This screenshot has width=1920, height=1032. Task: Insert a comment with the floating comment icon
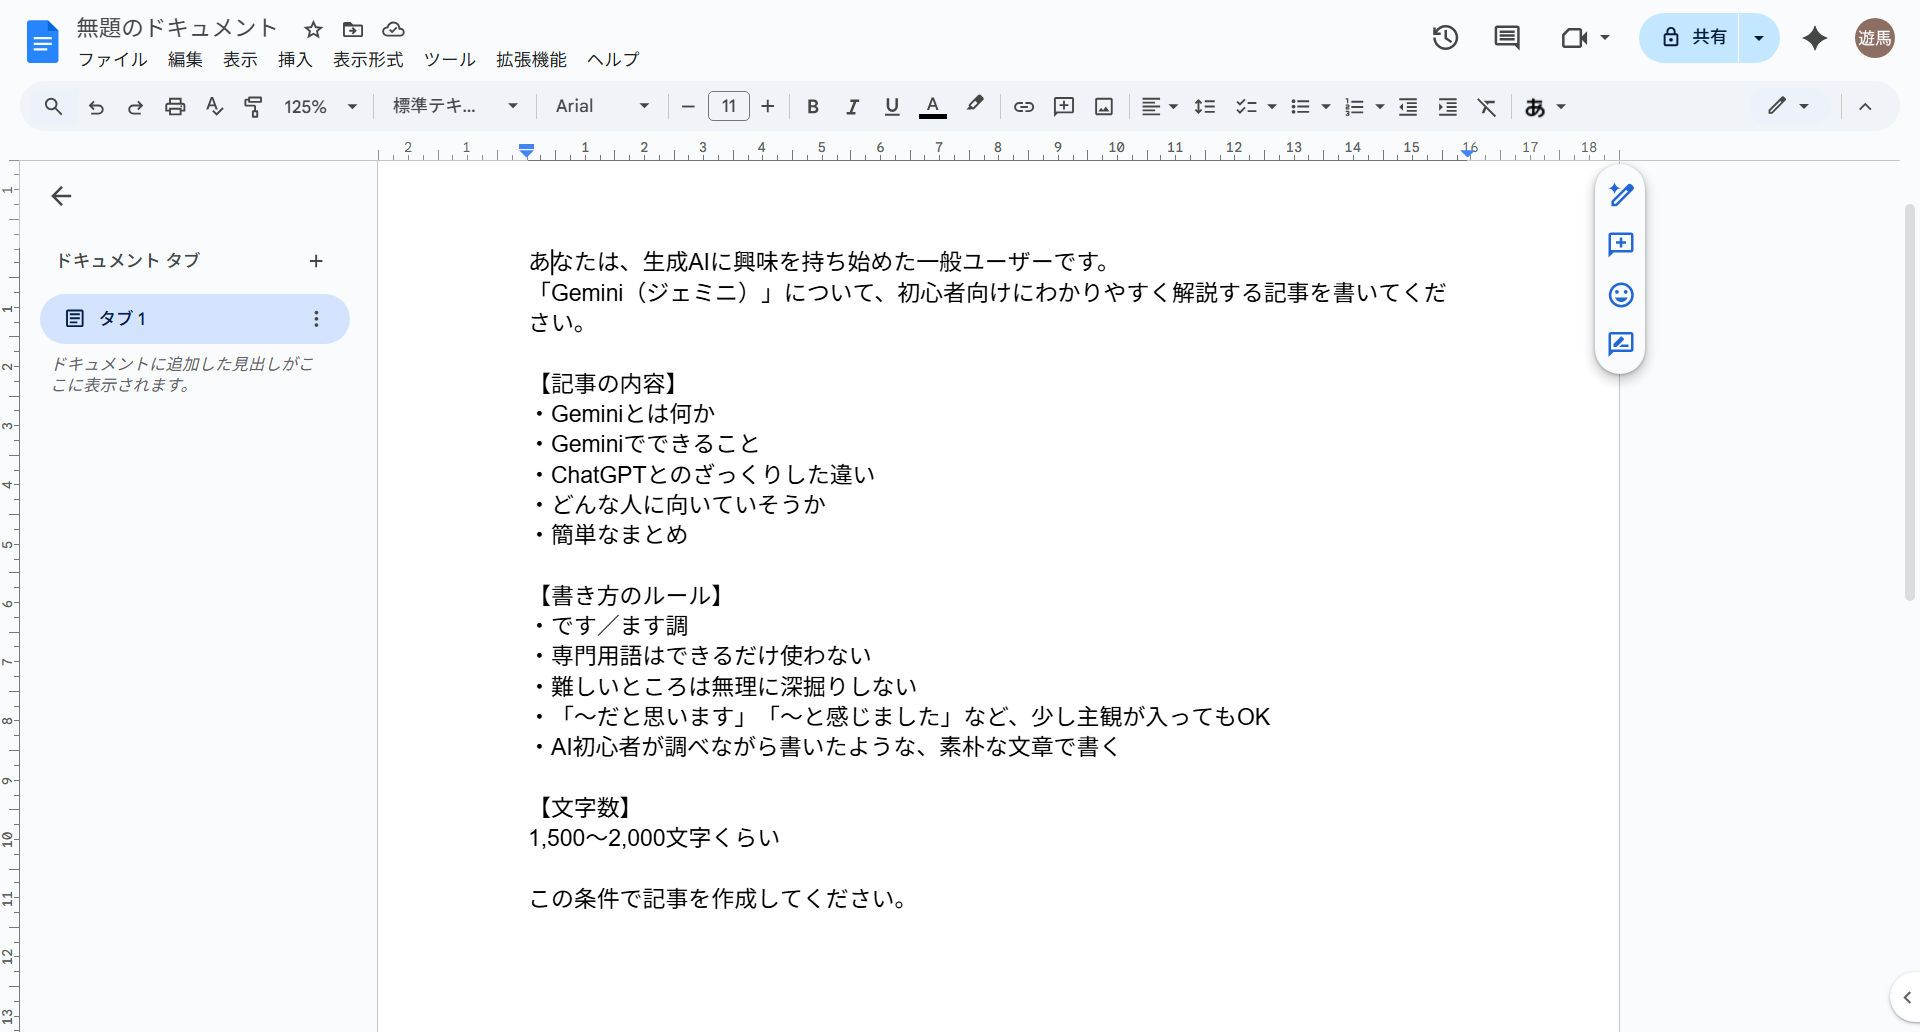[1620, 245]
